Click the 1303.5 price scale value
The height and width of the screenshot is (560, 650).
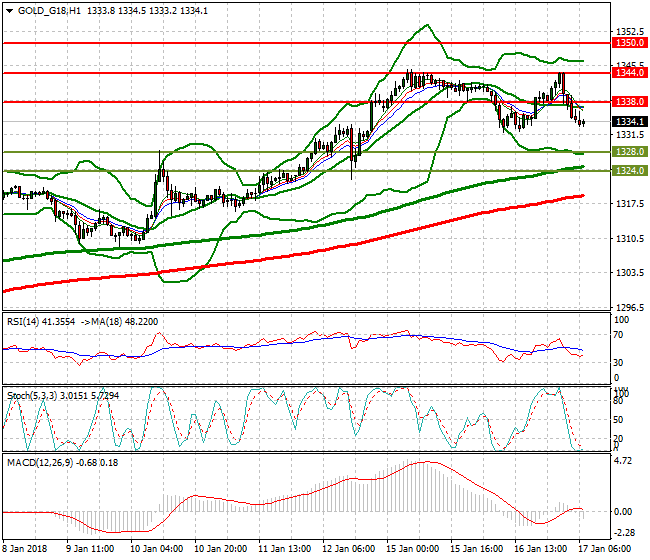point(630,273)
